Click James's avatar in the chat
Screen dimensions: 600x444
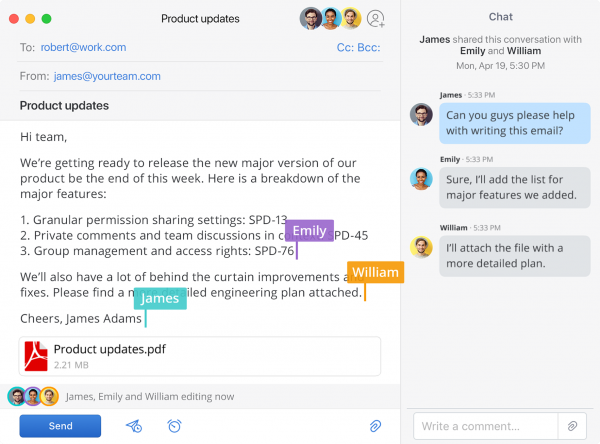click(421, 114)
